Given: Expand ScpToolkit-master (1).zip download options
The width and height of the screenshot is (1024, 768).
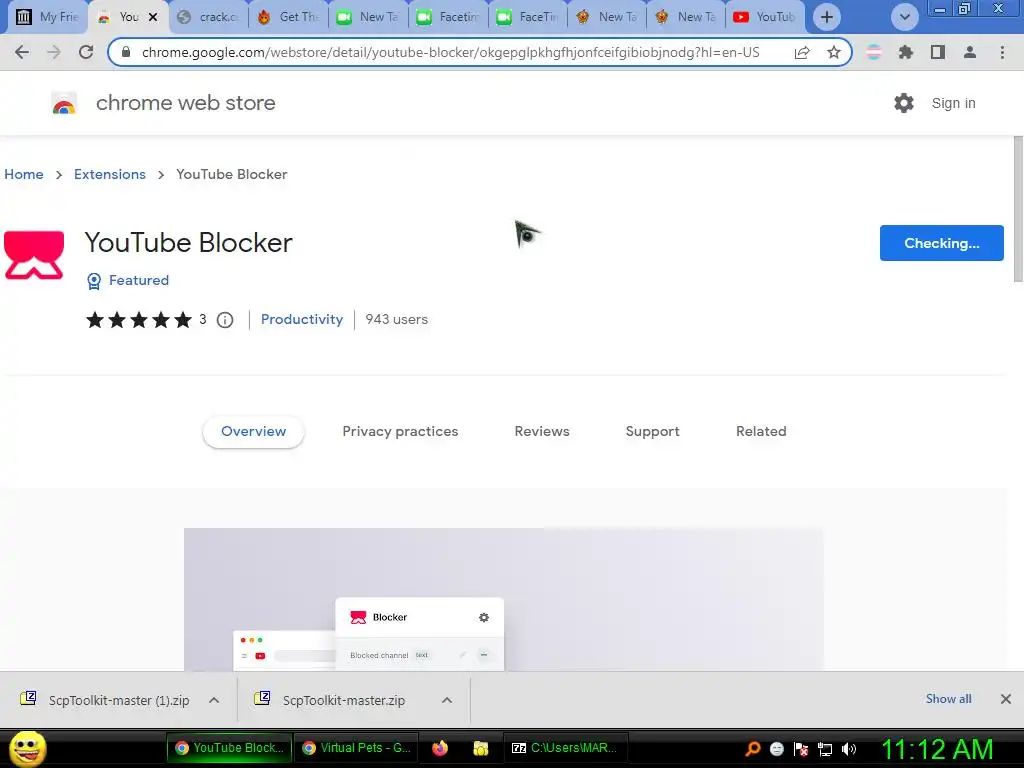Looking at the screenshot, I should coord(214,700).
